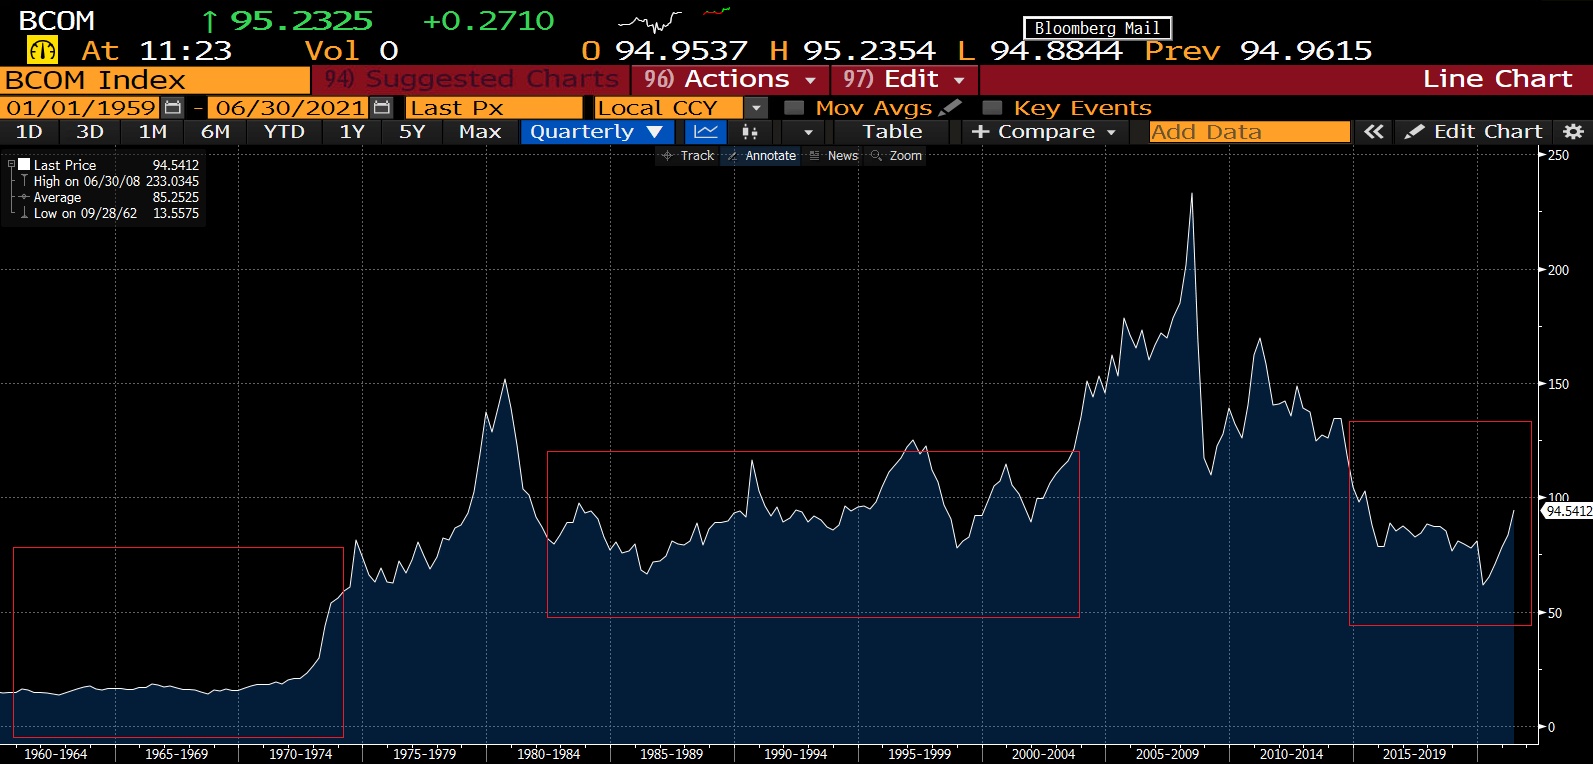Click the Add Data input field
This screenshot has width=1593, height=764.
[1250, 132]
